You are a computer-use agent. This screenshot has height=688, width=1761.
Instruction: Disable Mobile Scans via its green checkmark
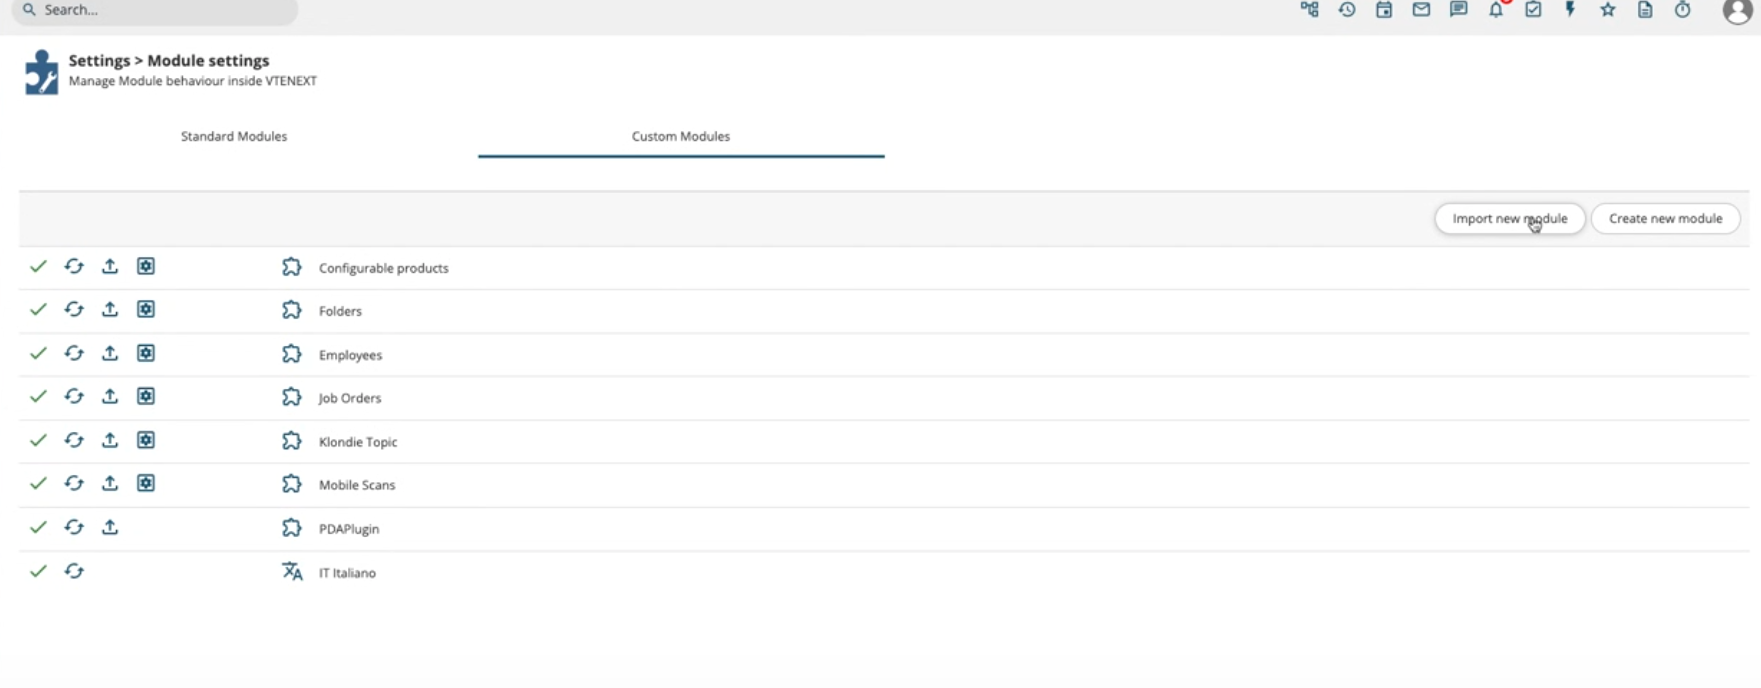tap(38, 483)
